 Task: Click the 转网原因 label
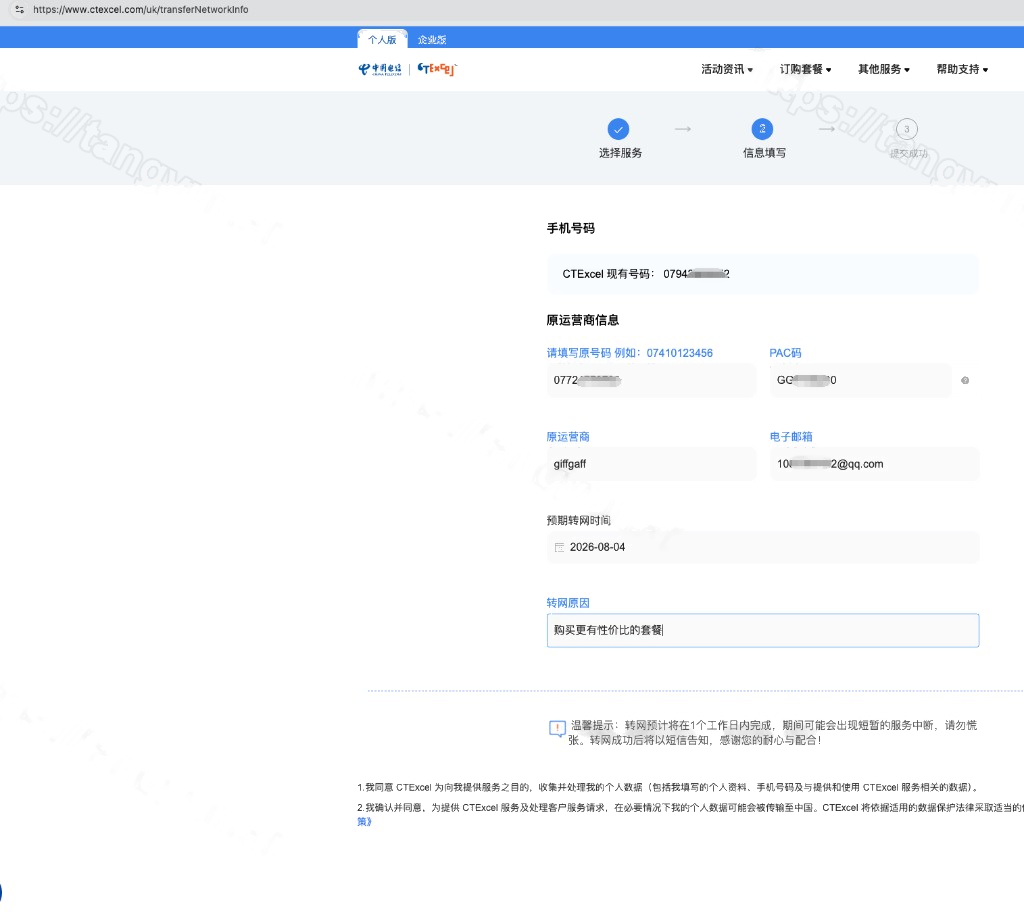[568, 603]
